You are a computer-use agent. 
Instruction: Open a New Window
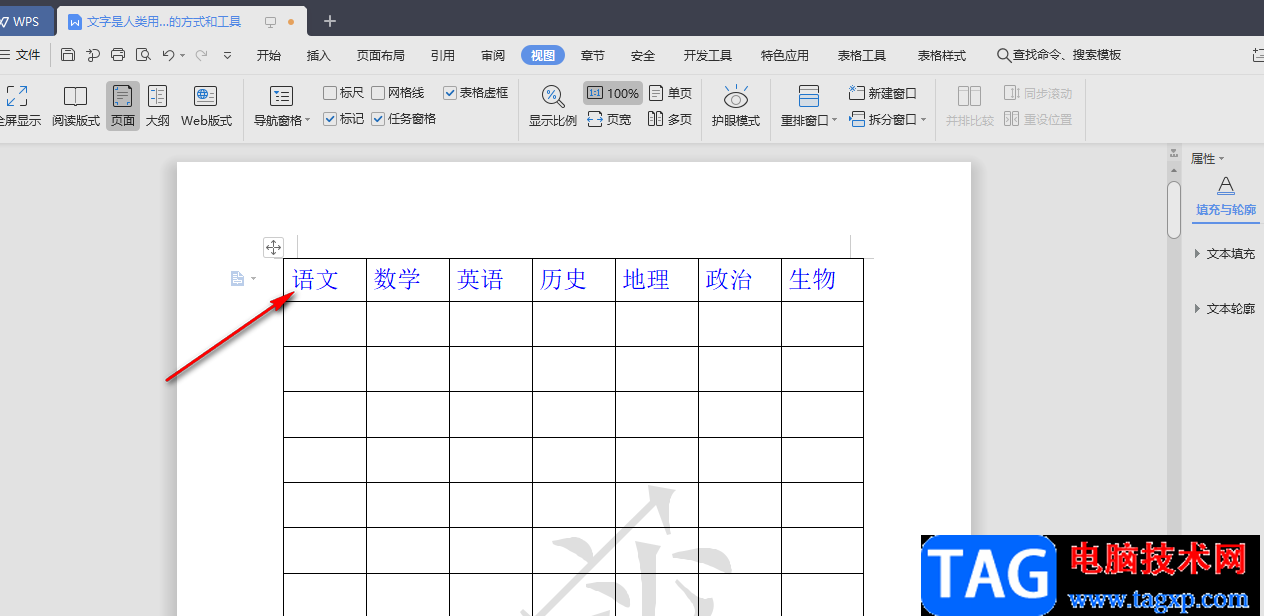(883, 93)
